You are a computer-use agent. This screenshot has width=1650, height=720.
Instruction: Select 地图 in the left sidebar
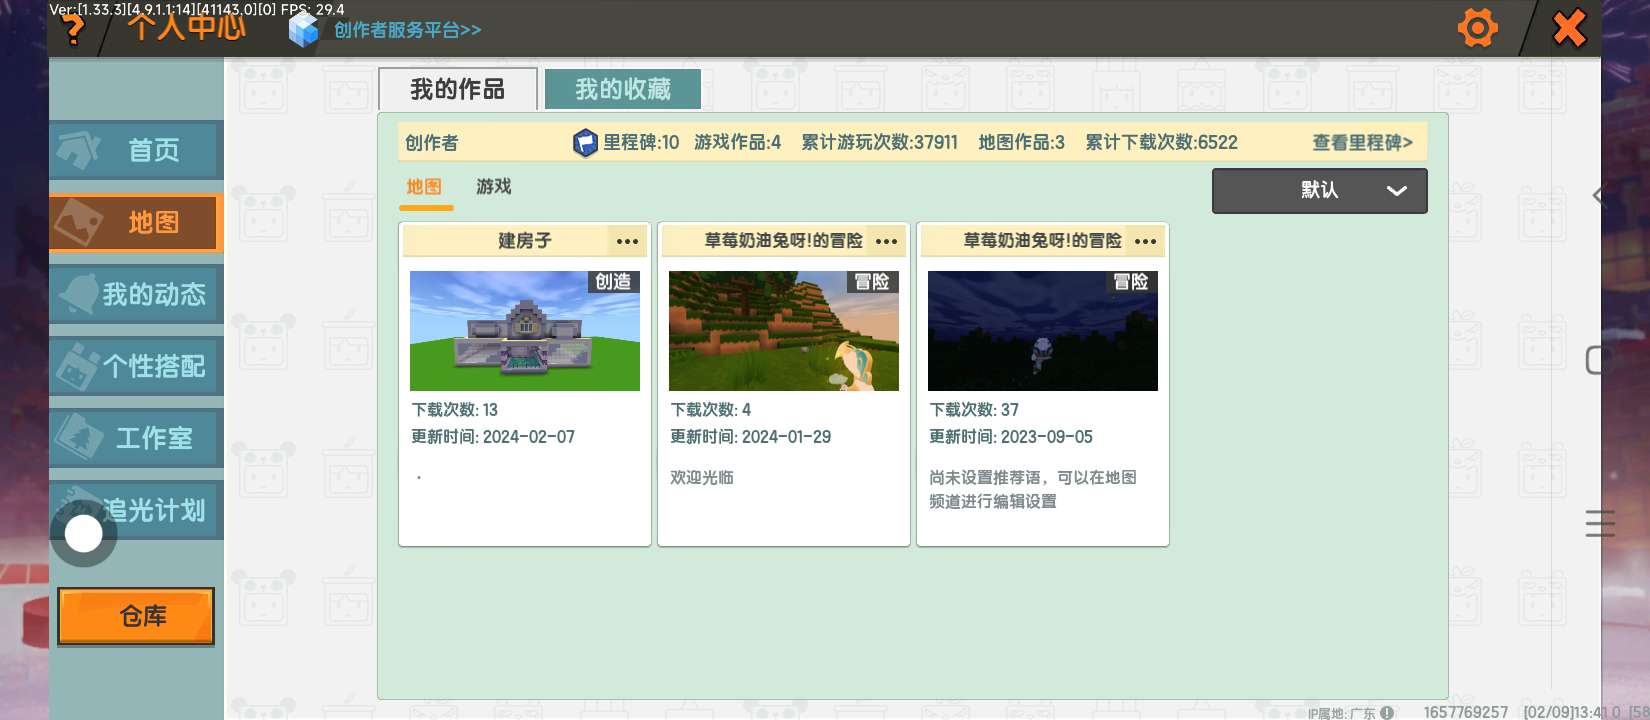(136, 222)
